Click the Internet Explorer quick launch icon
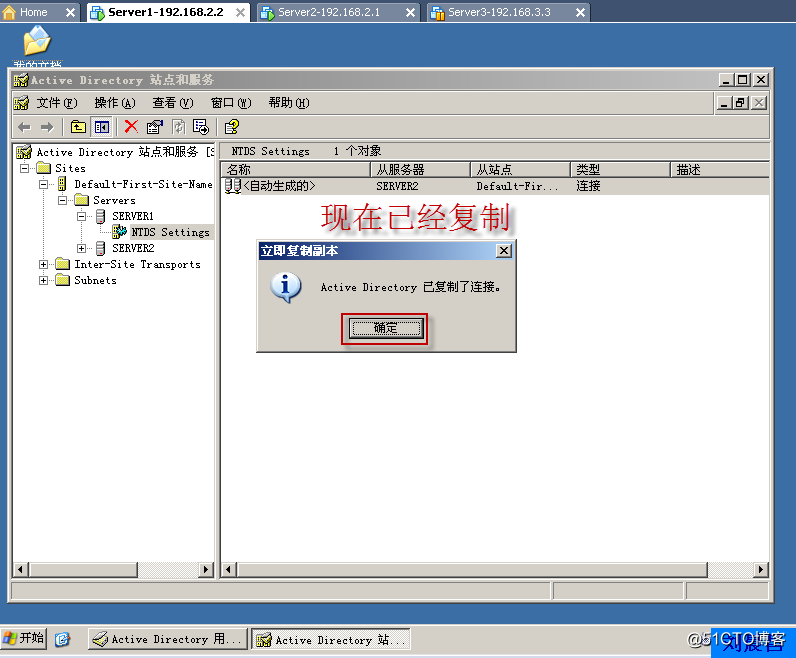Viewport: 796px width, 658px height. (x=62, y=639)
